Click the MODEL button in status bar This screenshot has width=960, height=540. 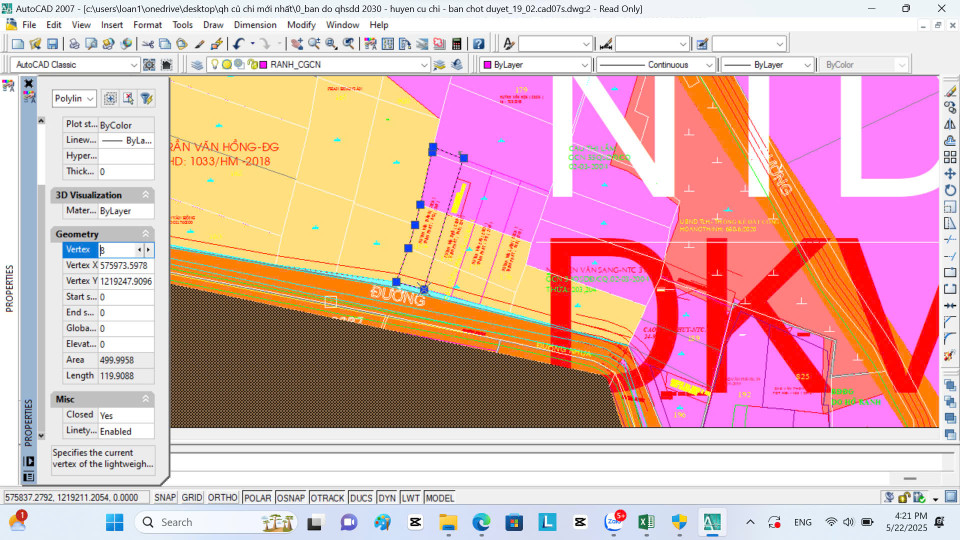(440, 498)
